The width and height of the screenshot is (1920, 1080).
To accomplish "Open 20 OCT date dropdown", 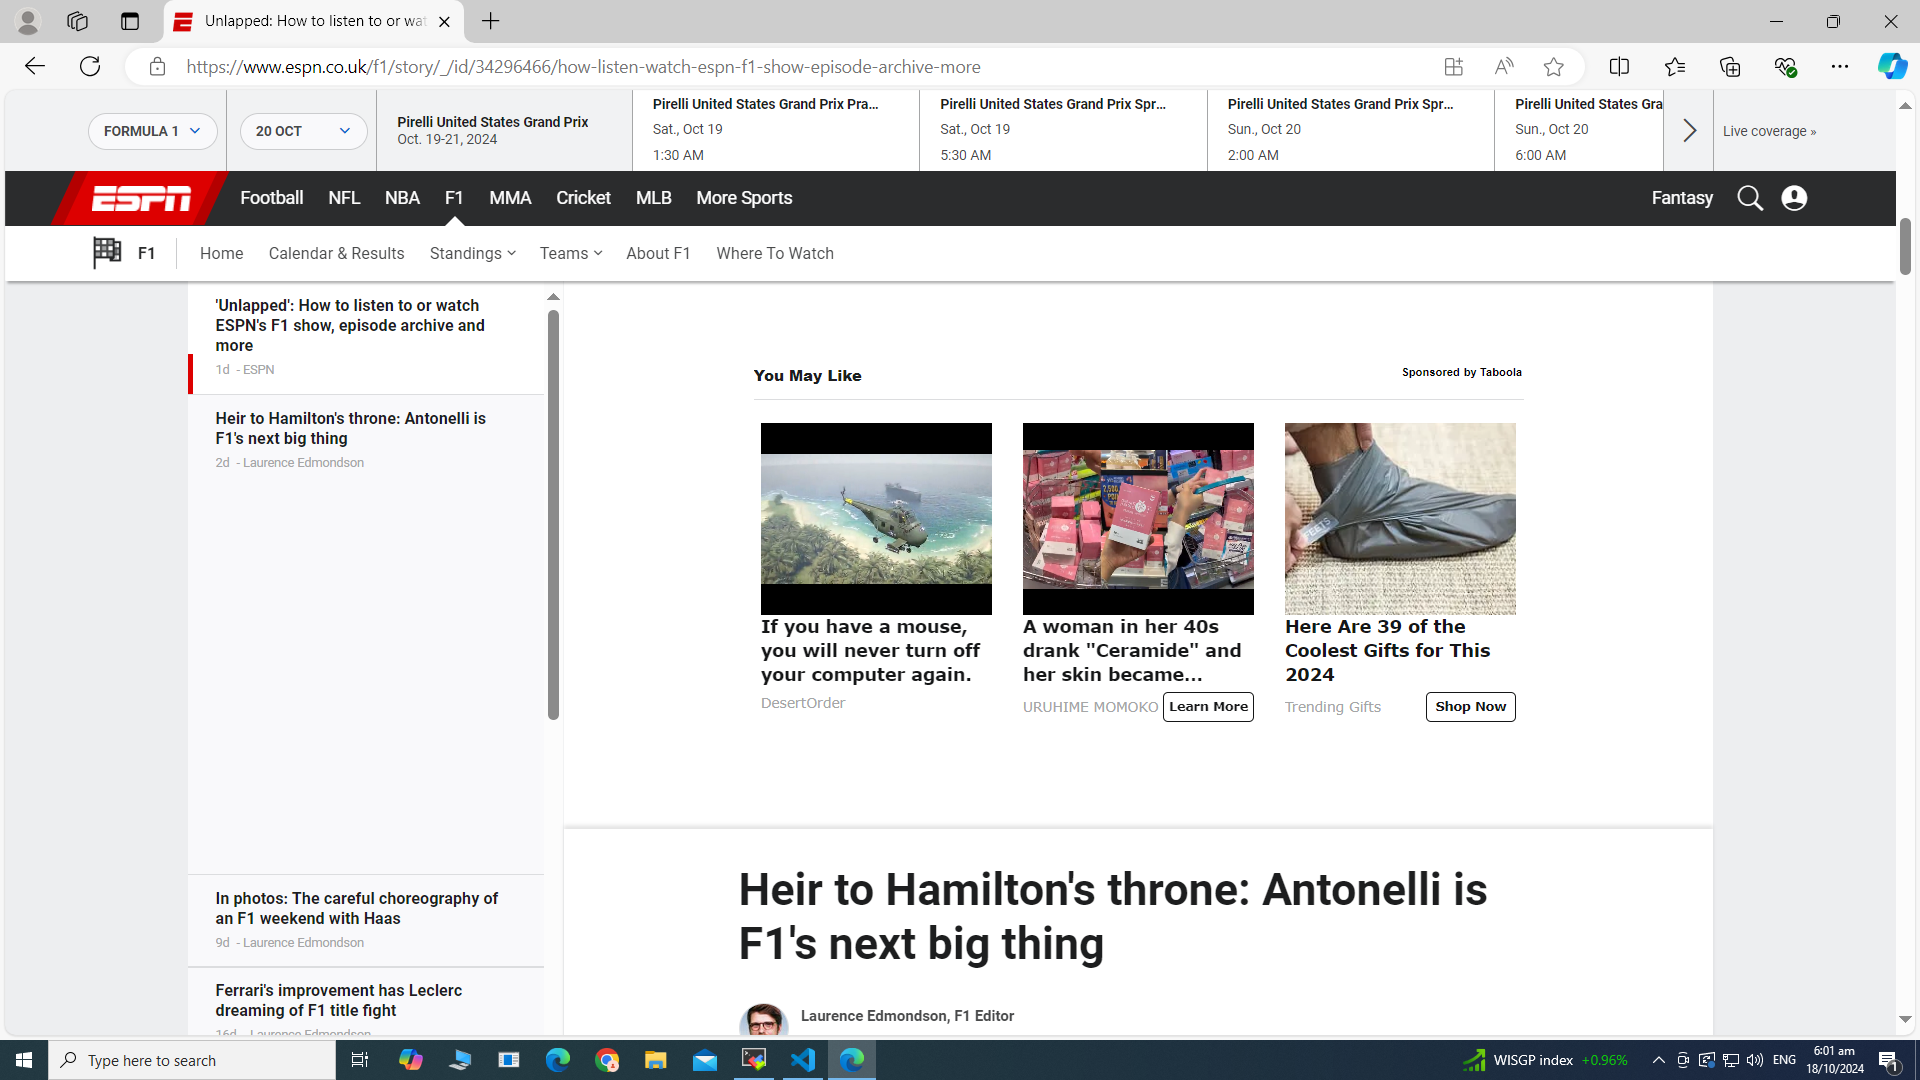I will tap(303, 131).
